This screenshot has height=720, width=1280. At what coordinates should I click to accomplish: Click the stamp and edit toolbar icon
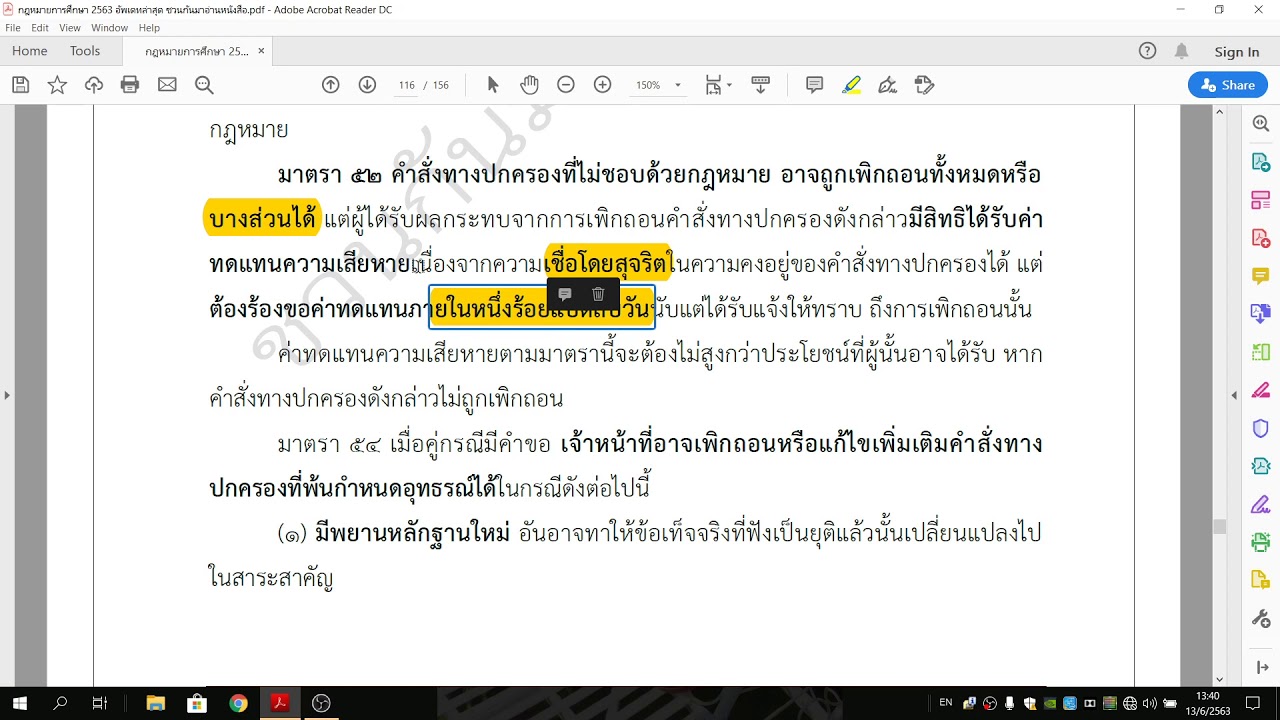click(925, 85)
